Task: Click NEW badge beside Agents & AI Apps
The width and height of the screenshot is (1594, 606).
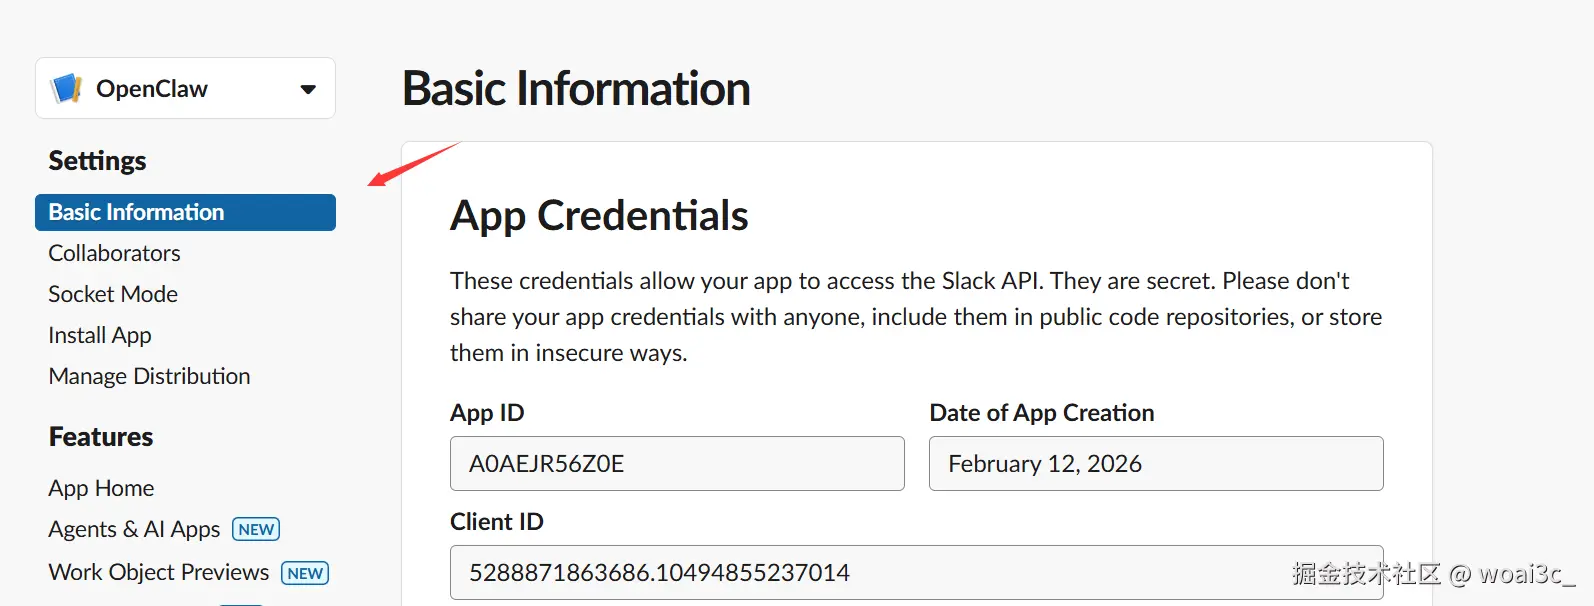Action: click(256, 530)
